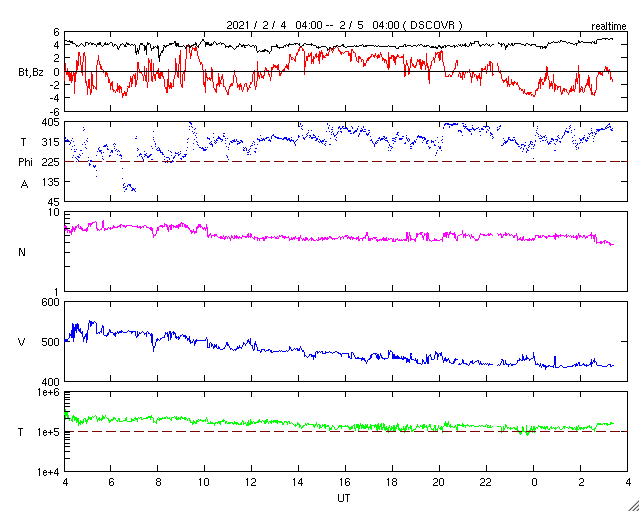Screen dimensions: 640x512
Task: Click the "12" hour tick on the UT axis
Action: tap(251, 482)
